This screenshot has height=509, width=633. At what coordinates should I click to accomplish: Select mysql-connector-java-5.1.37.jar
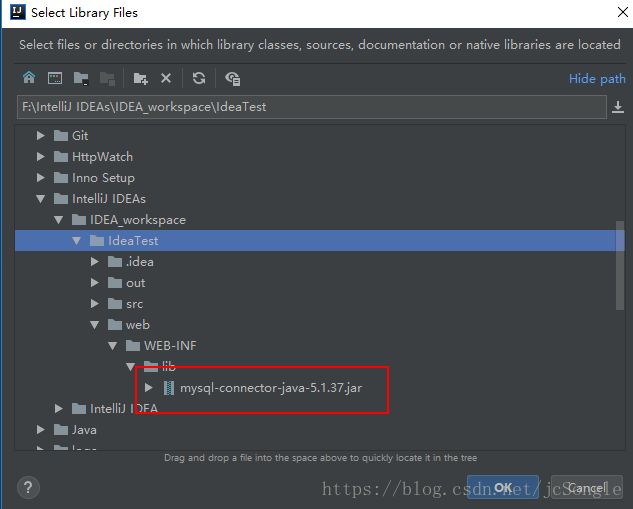tap(271, 388)
